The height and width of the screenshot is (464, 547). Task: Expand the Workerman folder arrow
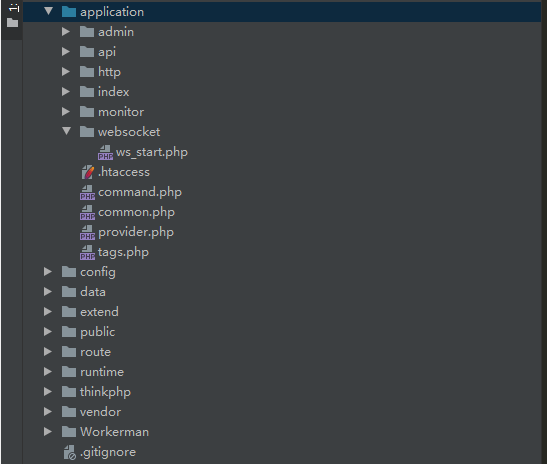tap(48, 432)
